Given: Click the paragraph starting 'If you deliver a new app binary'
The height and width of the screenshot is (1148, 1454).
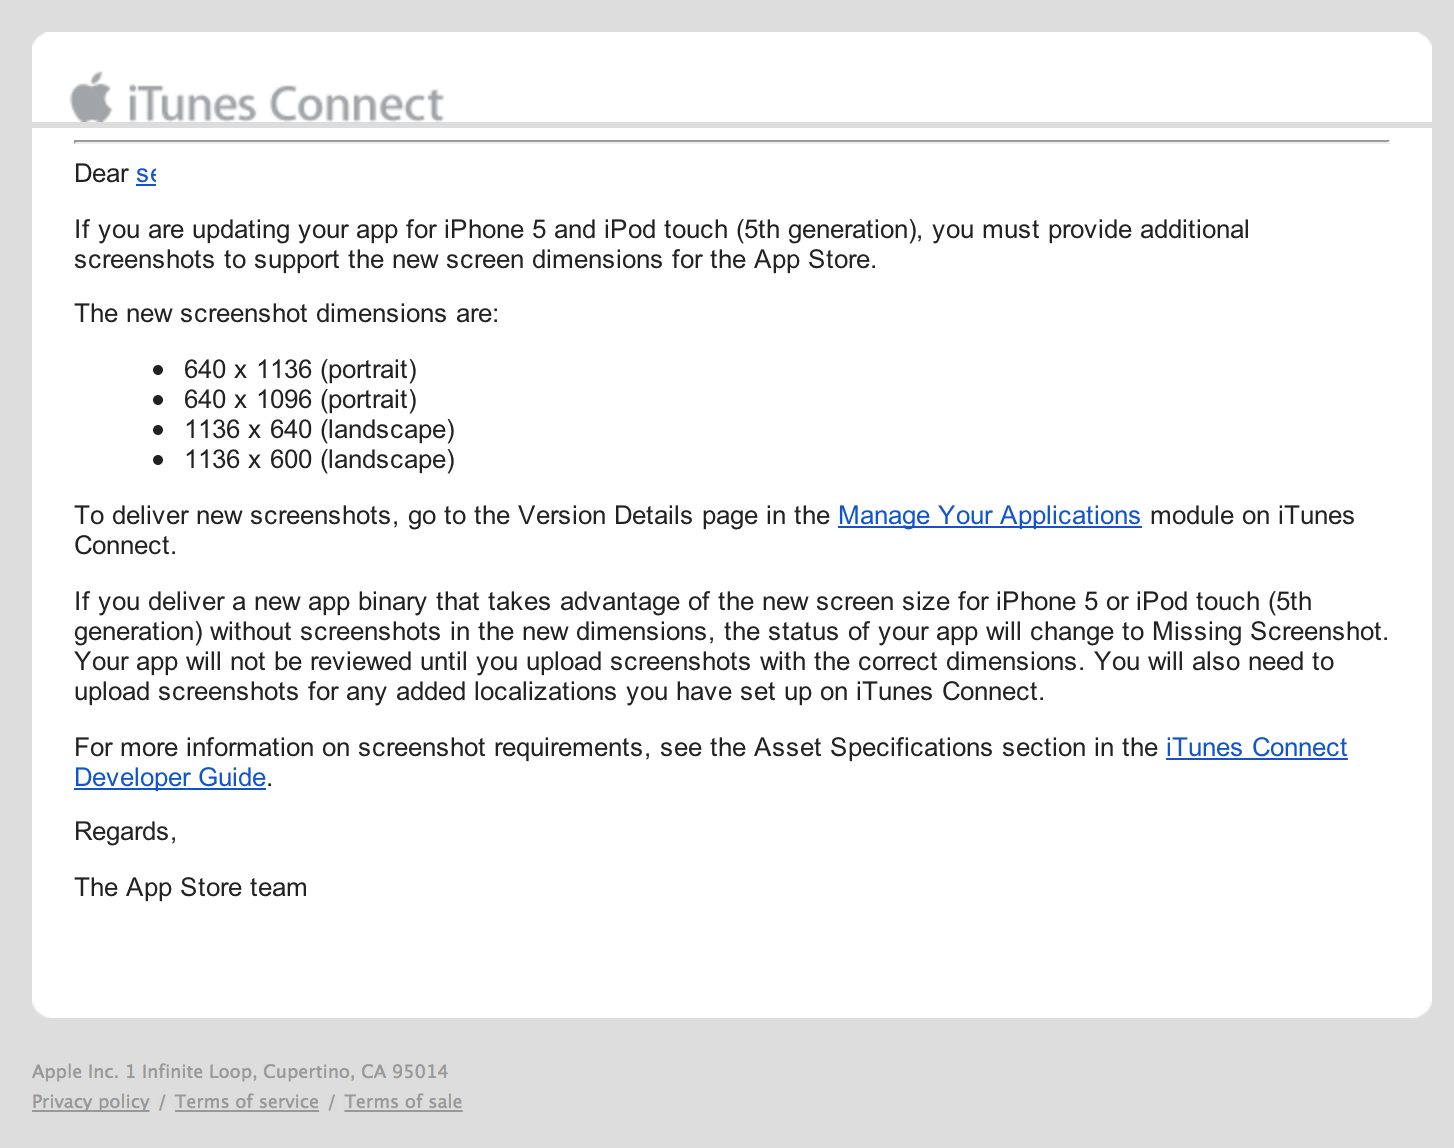Looking at the screenshot, I should [731, 647].
